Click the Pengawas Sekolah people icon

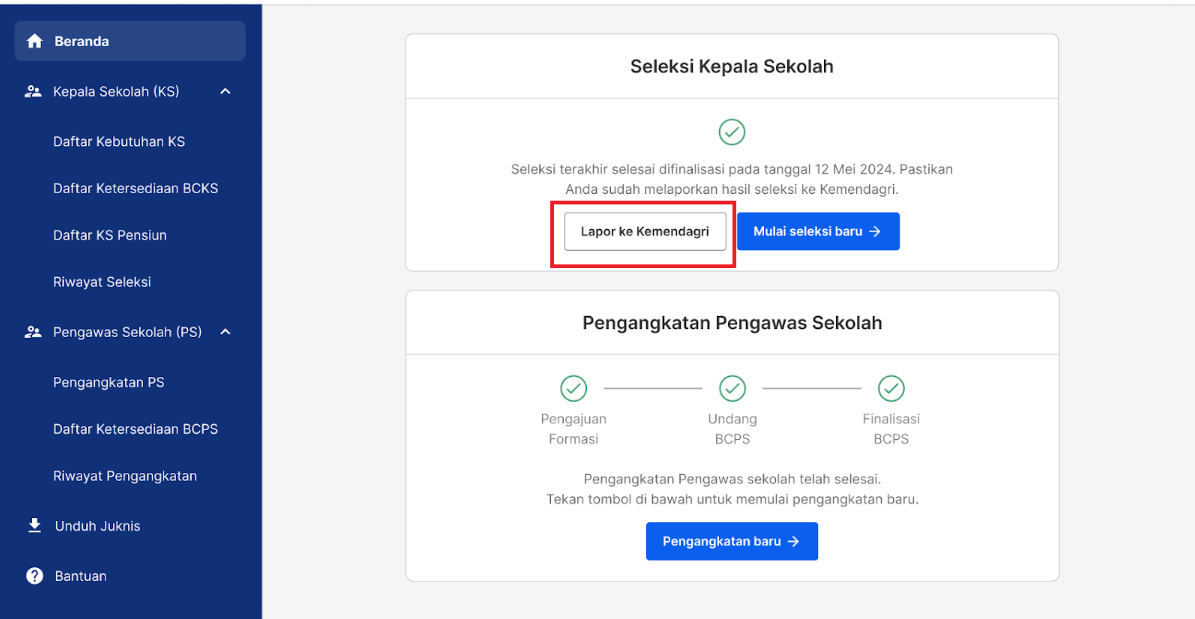pos(33,332)
